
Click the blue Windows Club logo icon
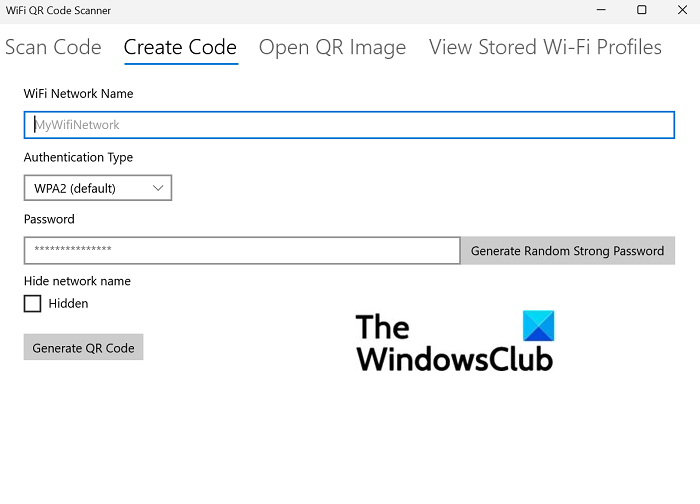(538, 326)
